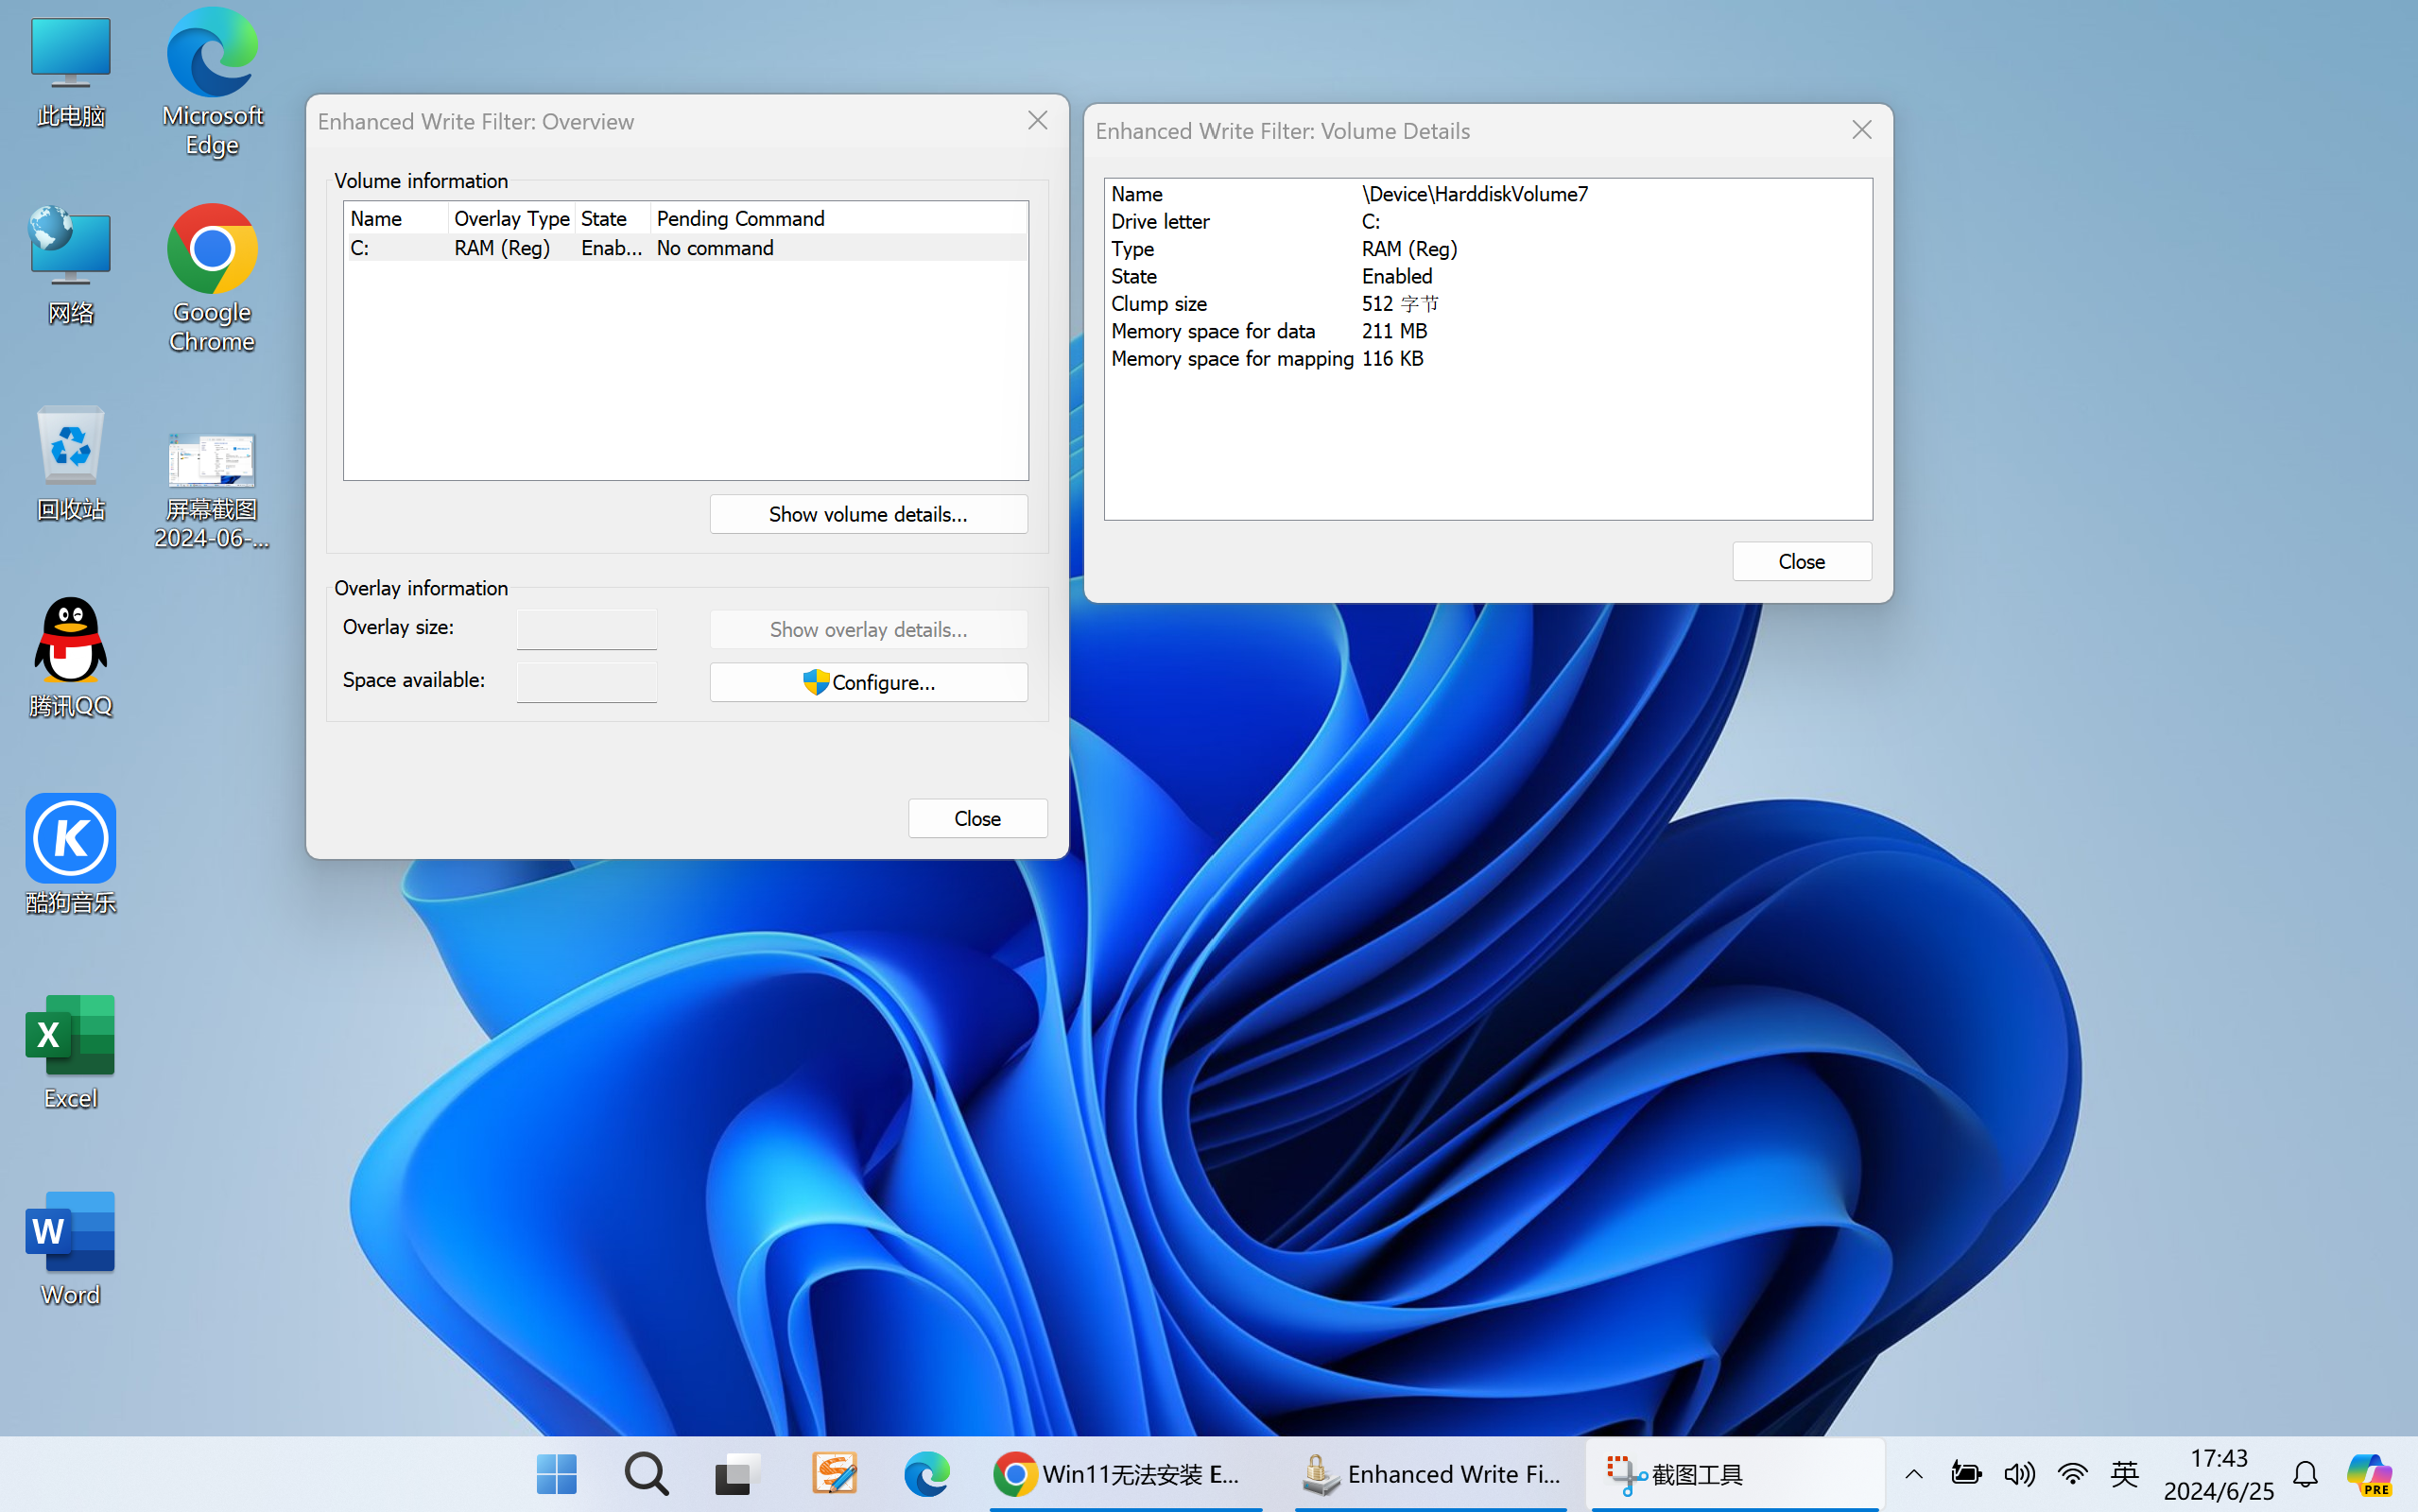2418x1512 pixels.
Task: Click the 116 KB mapping value
Action: pos(1392,358)
